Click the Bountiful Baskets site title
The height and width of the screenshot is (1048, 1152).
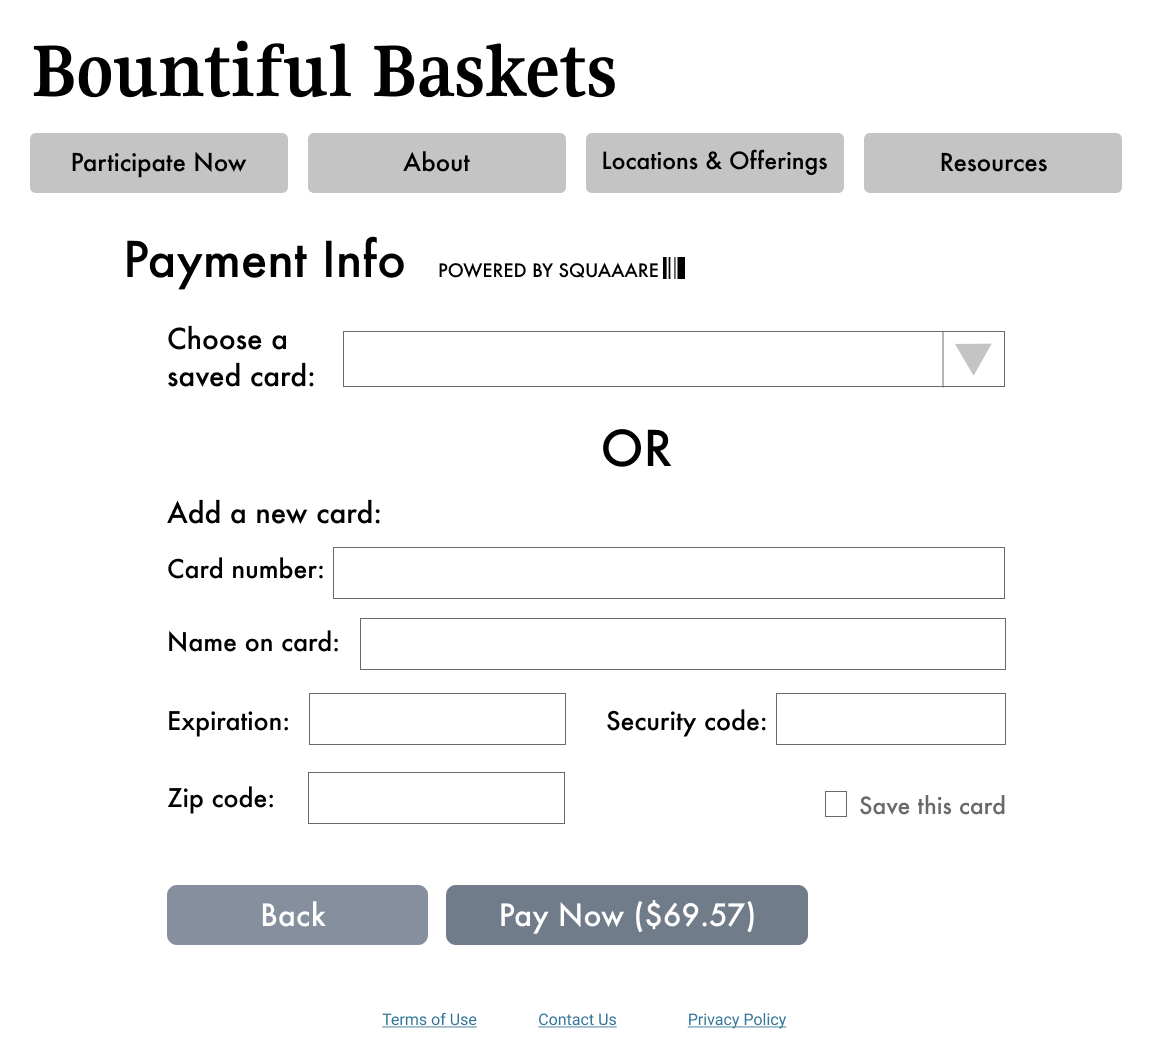click(x=324, y=71)
